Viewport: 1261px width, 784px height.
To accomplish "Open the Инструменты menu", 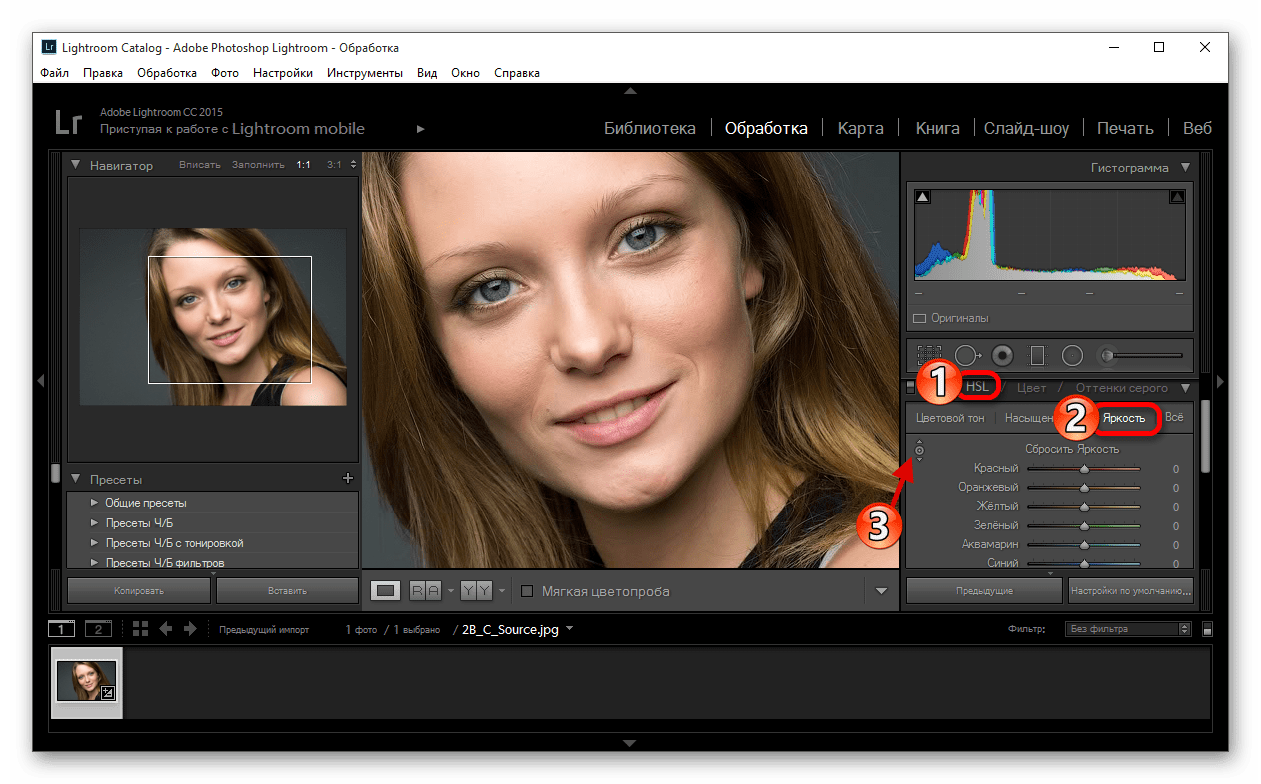I will pyautogui.click(x=364, y=73).
